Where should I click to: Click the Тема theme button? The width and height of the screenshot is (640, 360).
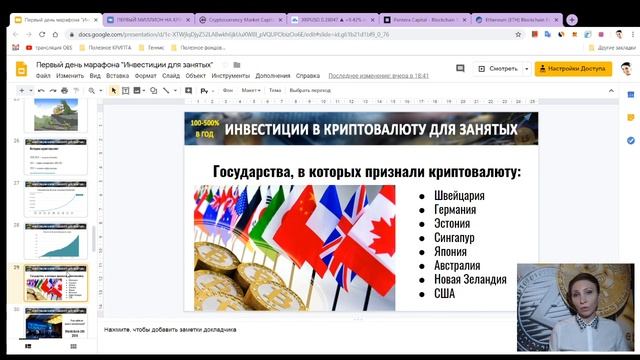275,90
